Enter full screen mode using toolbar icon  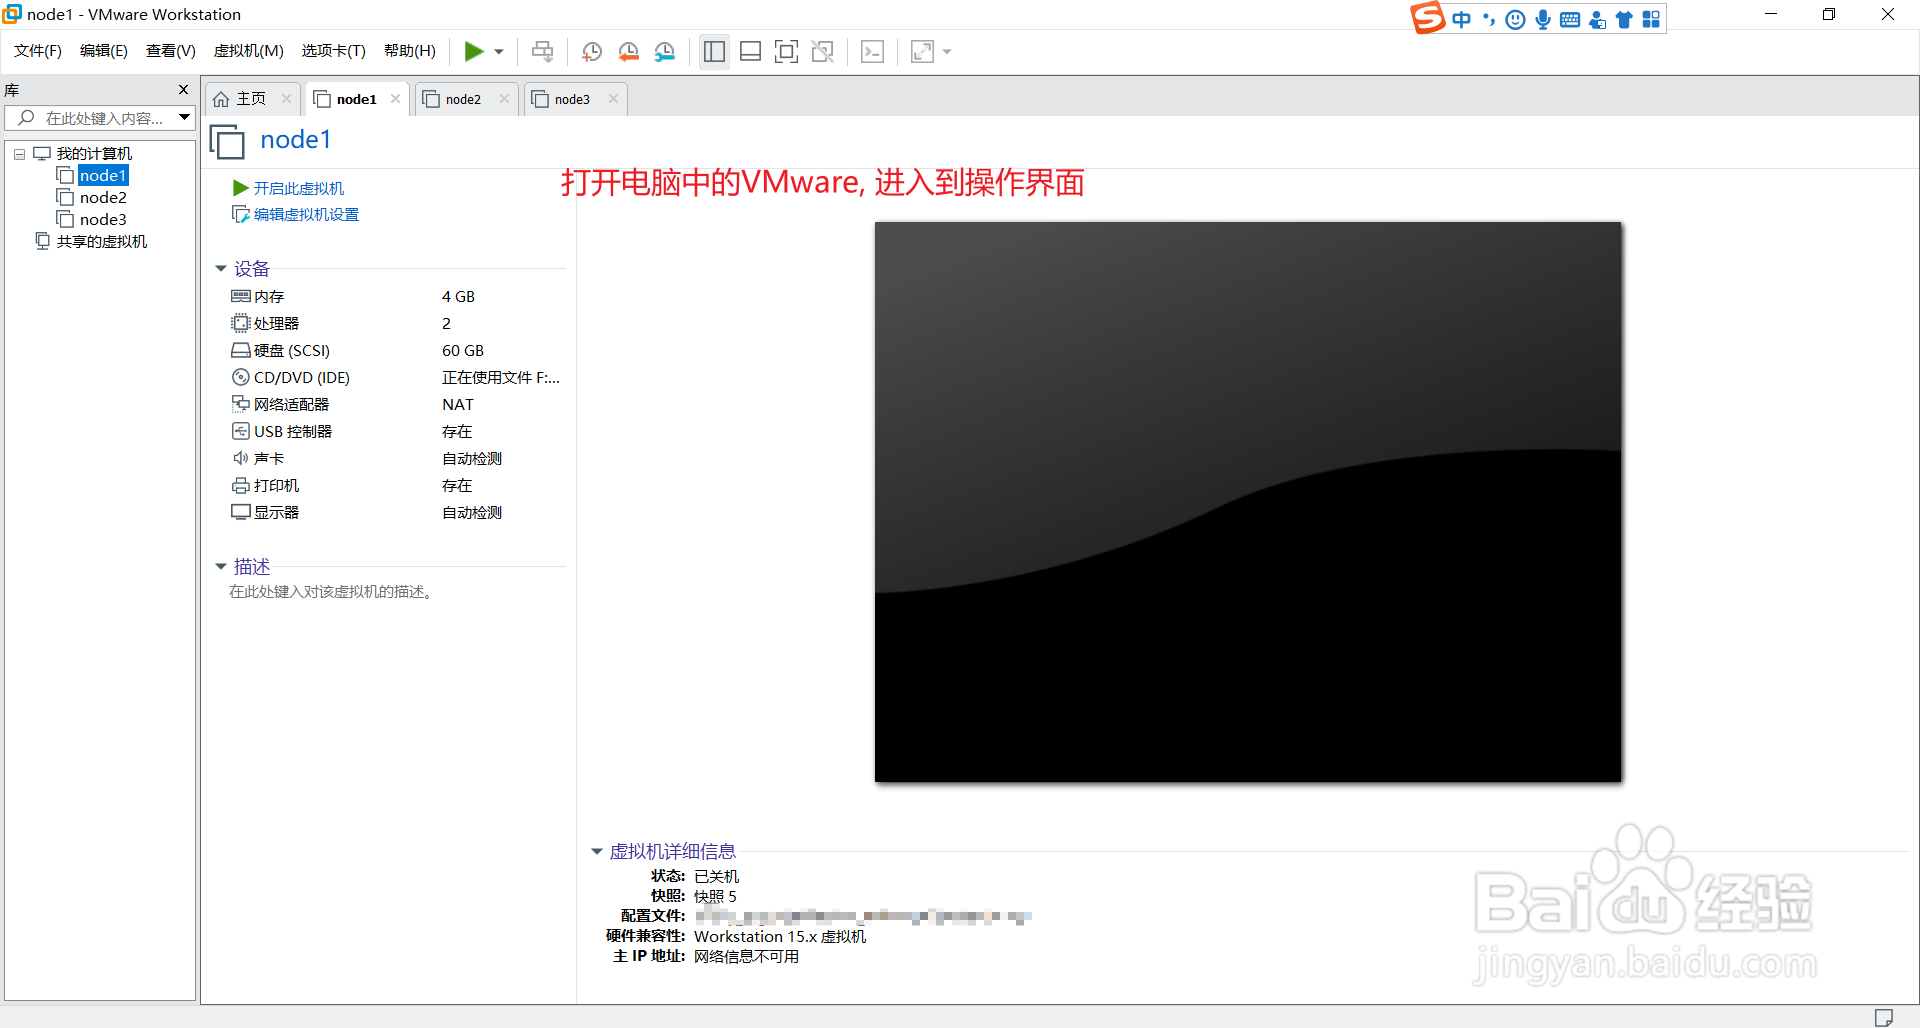click(787, 51)
